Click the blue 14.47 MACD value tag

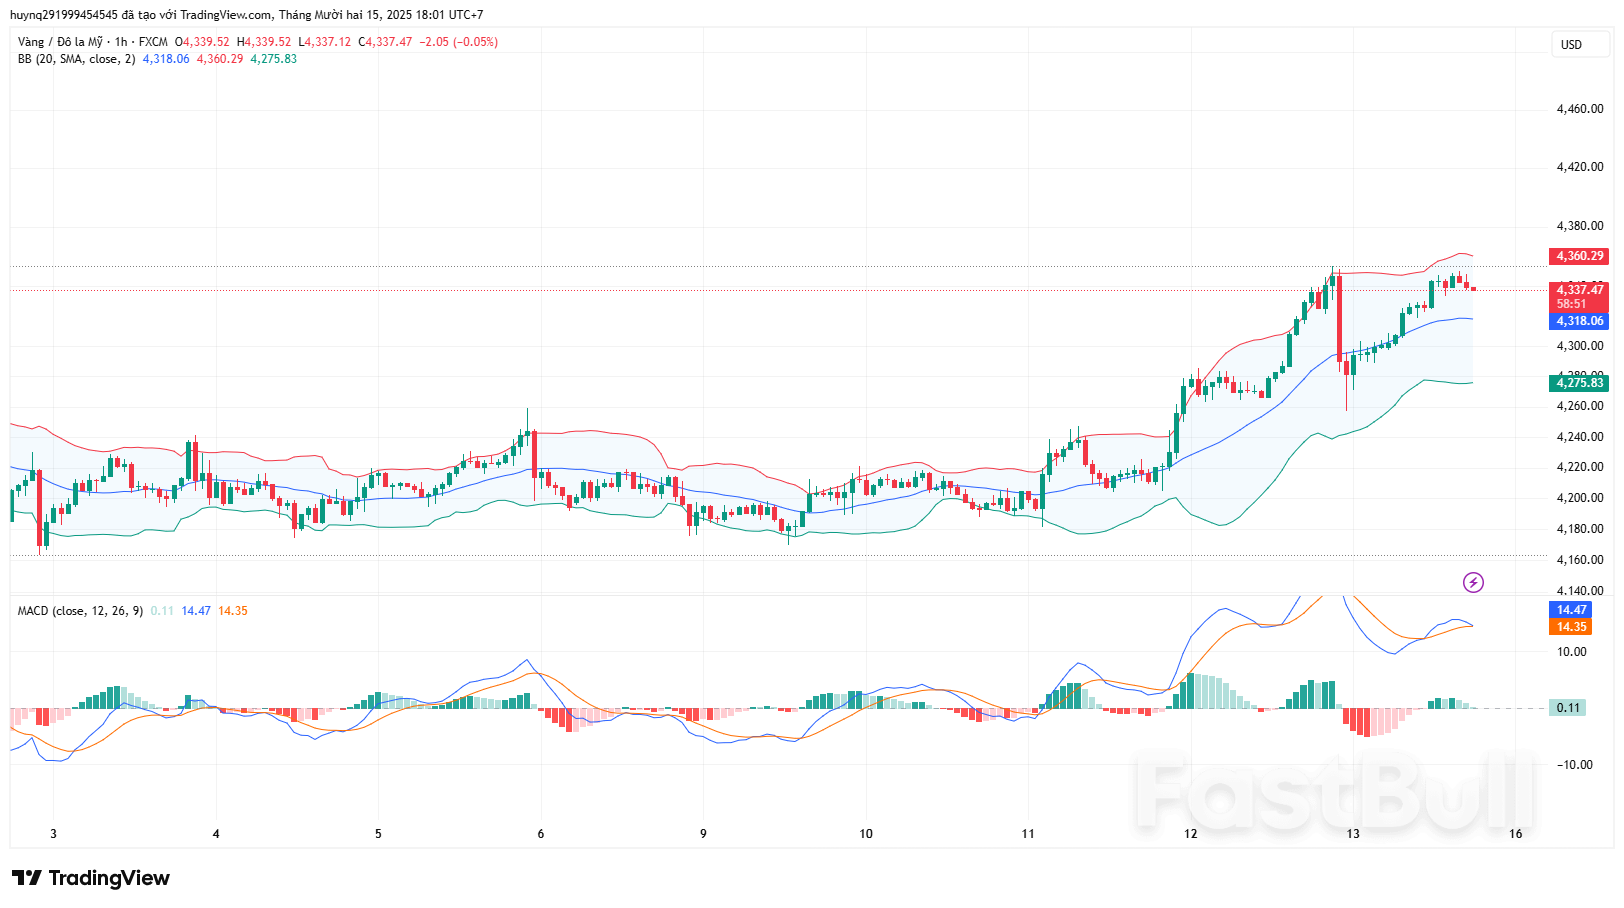click(1571, 610)
